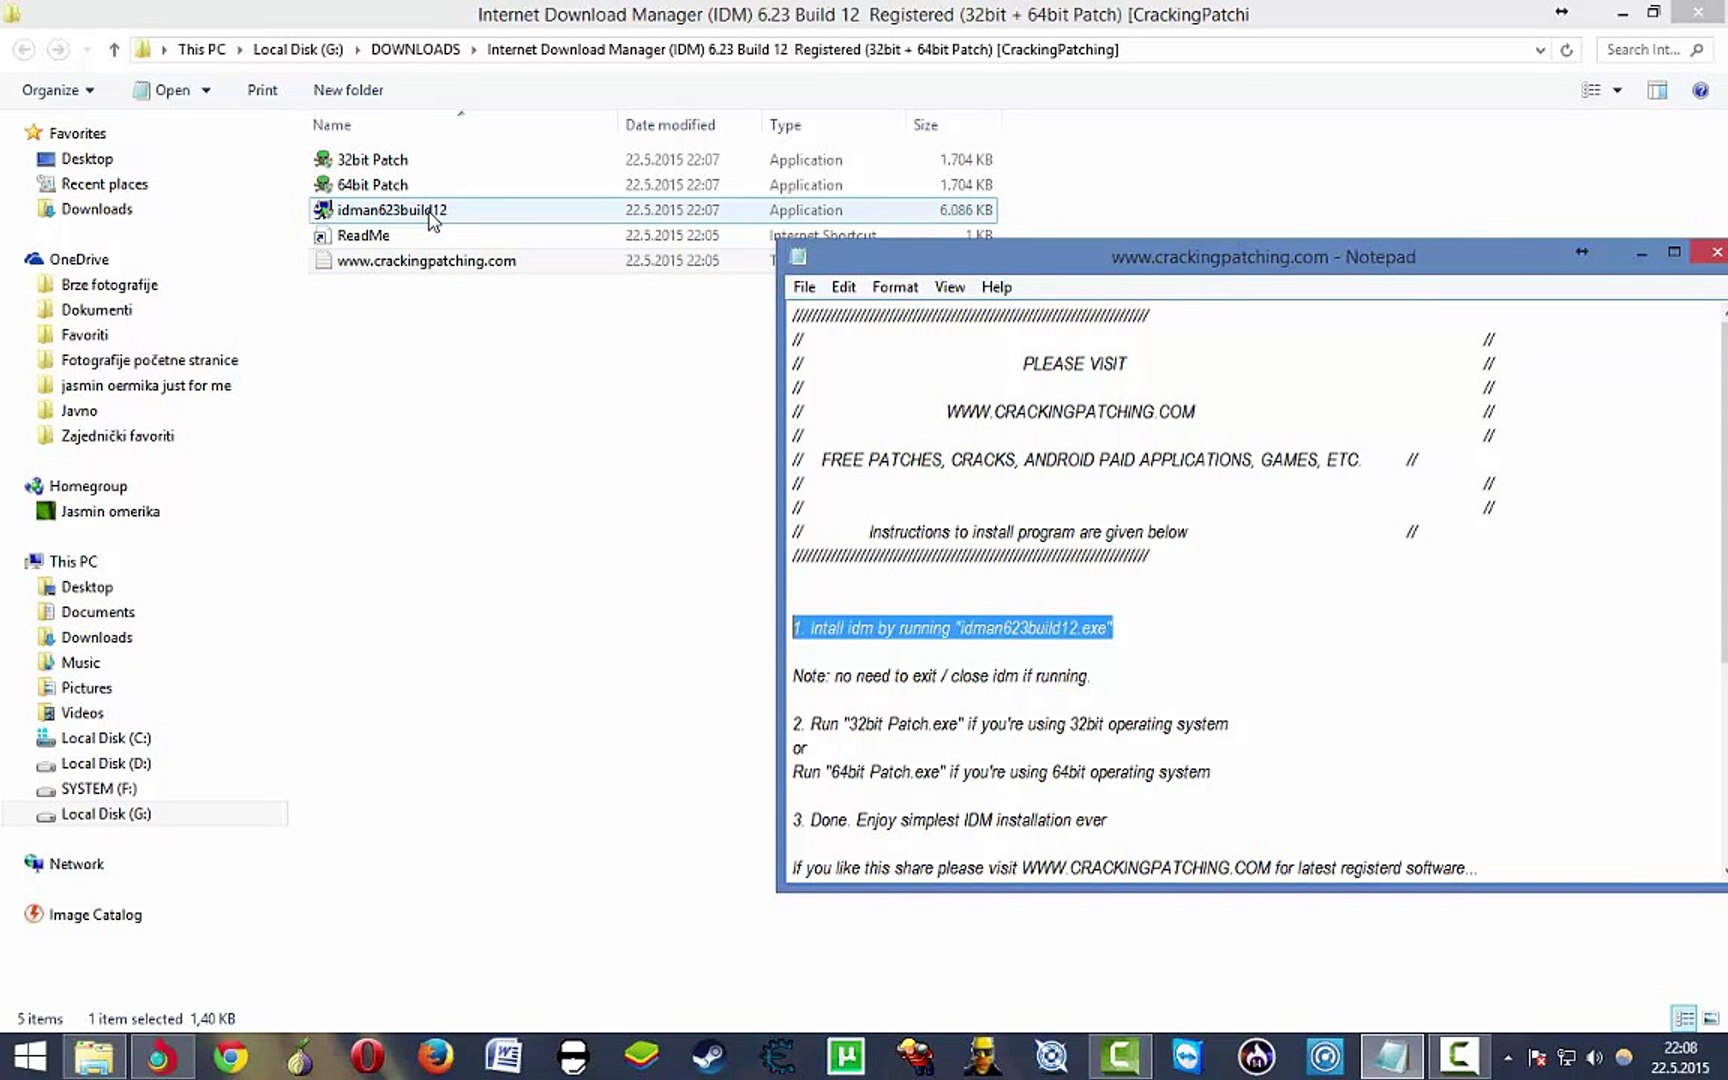Open Notepad Format menu
This screenshot has width=1728, height=1080.
[895, 287]
